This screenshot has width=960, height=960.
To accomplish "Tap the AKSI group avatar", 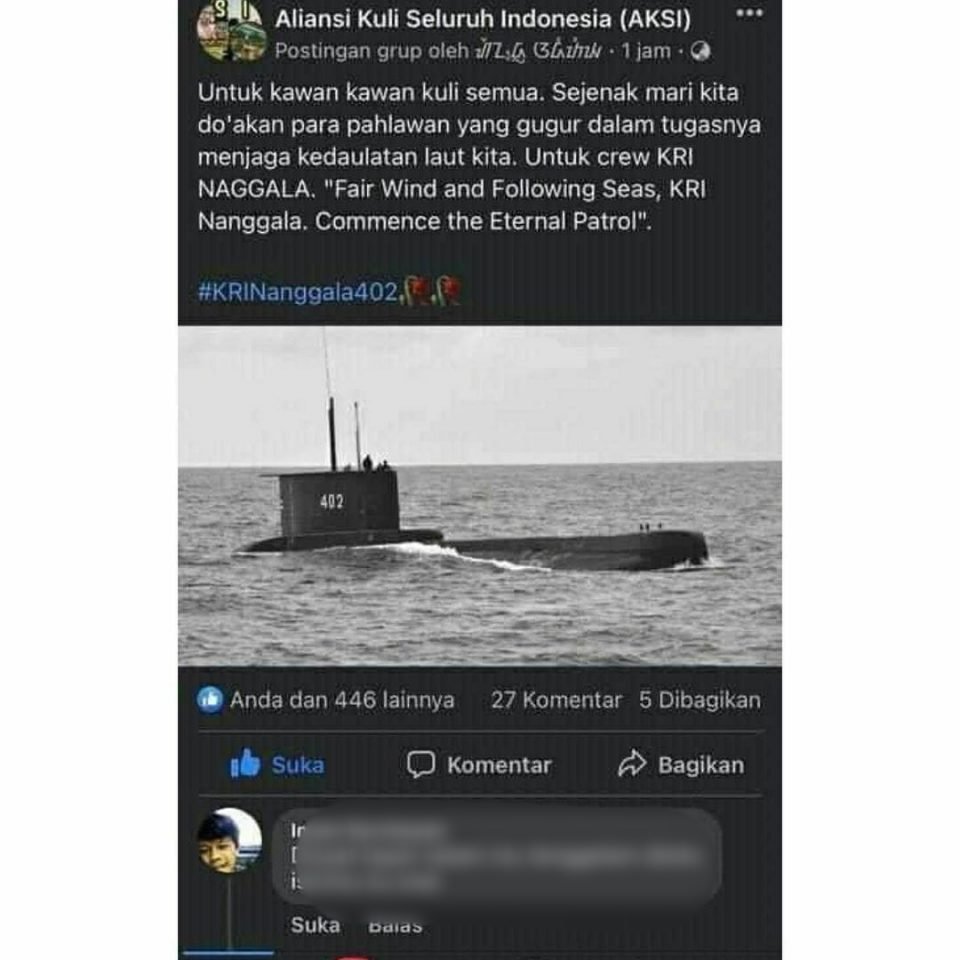I will tap(231, 31).
